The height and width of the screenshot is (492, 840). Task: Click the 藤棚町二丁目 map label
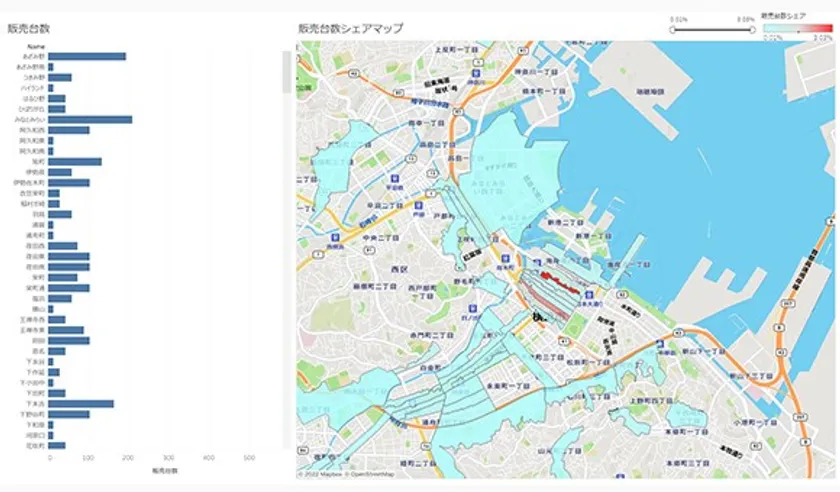click(x=375, y=287)
